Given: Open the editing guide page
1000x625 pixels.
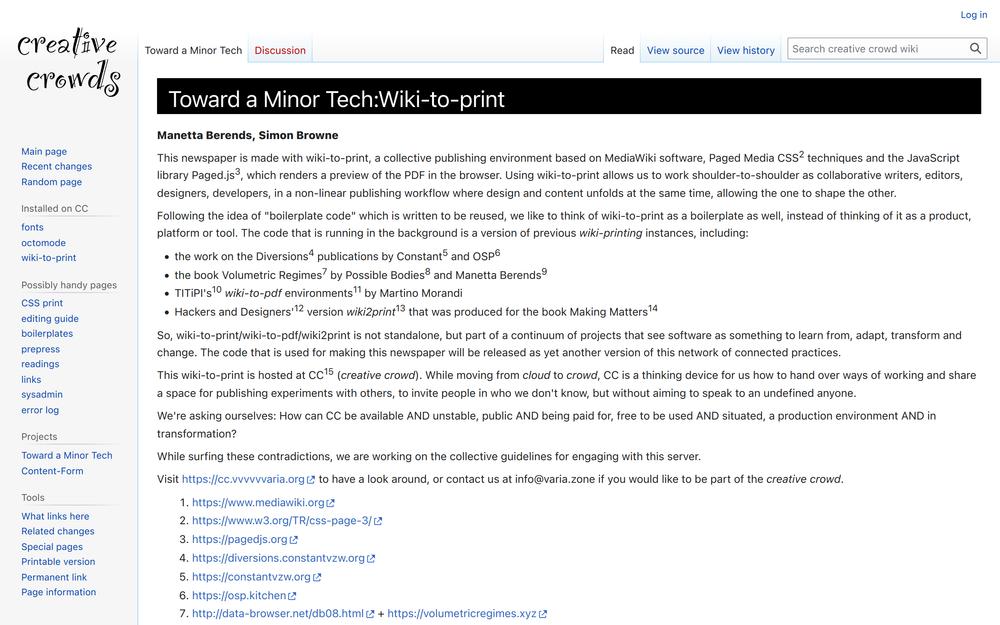Looking at the screenshot, I should (50, 318).
